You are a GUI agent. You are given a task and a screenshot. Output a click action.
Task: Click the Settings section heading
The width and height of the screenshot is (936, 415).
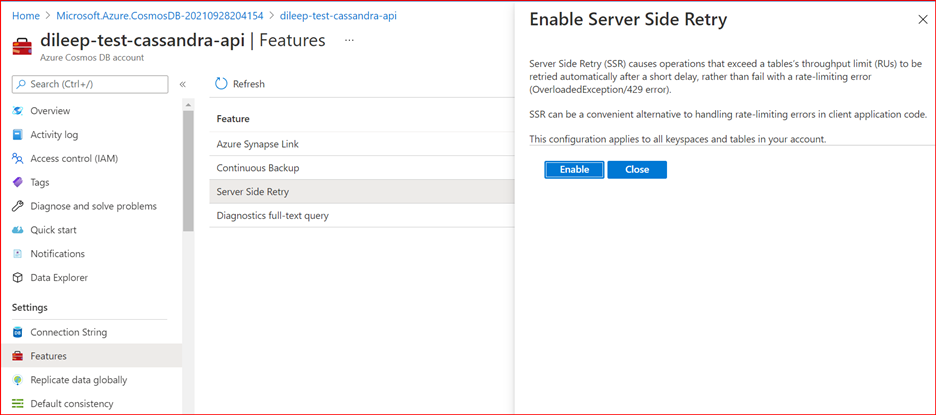(30, 308)
